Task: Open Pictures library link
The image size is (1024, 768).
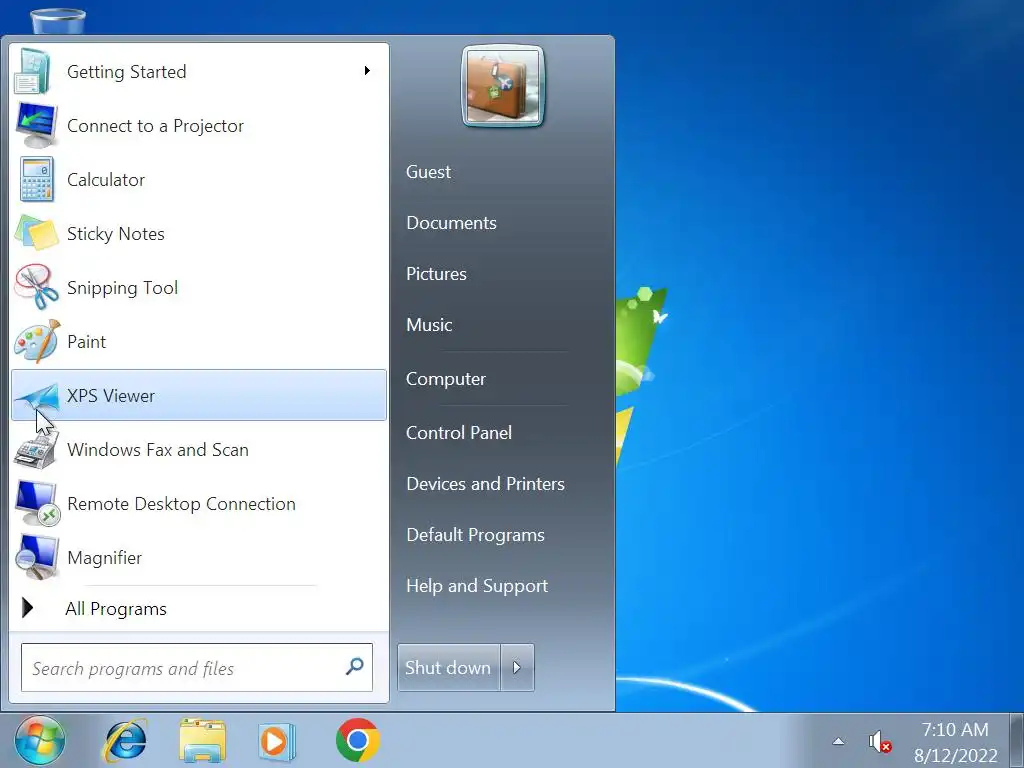Action: [436, 274]
